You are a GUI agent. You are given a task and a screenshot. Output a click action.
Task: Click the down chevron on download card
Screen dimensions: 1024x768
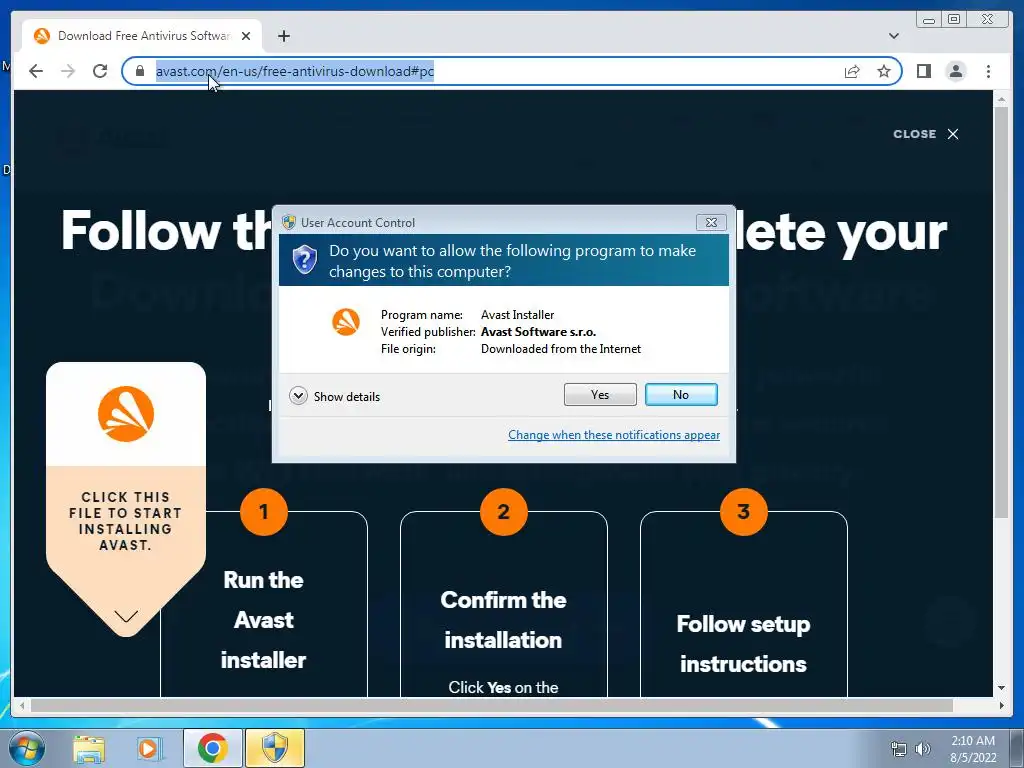(126, 616)
